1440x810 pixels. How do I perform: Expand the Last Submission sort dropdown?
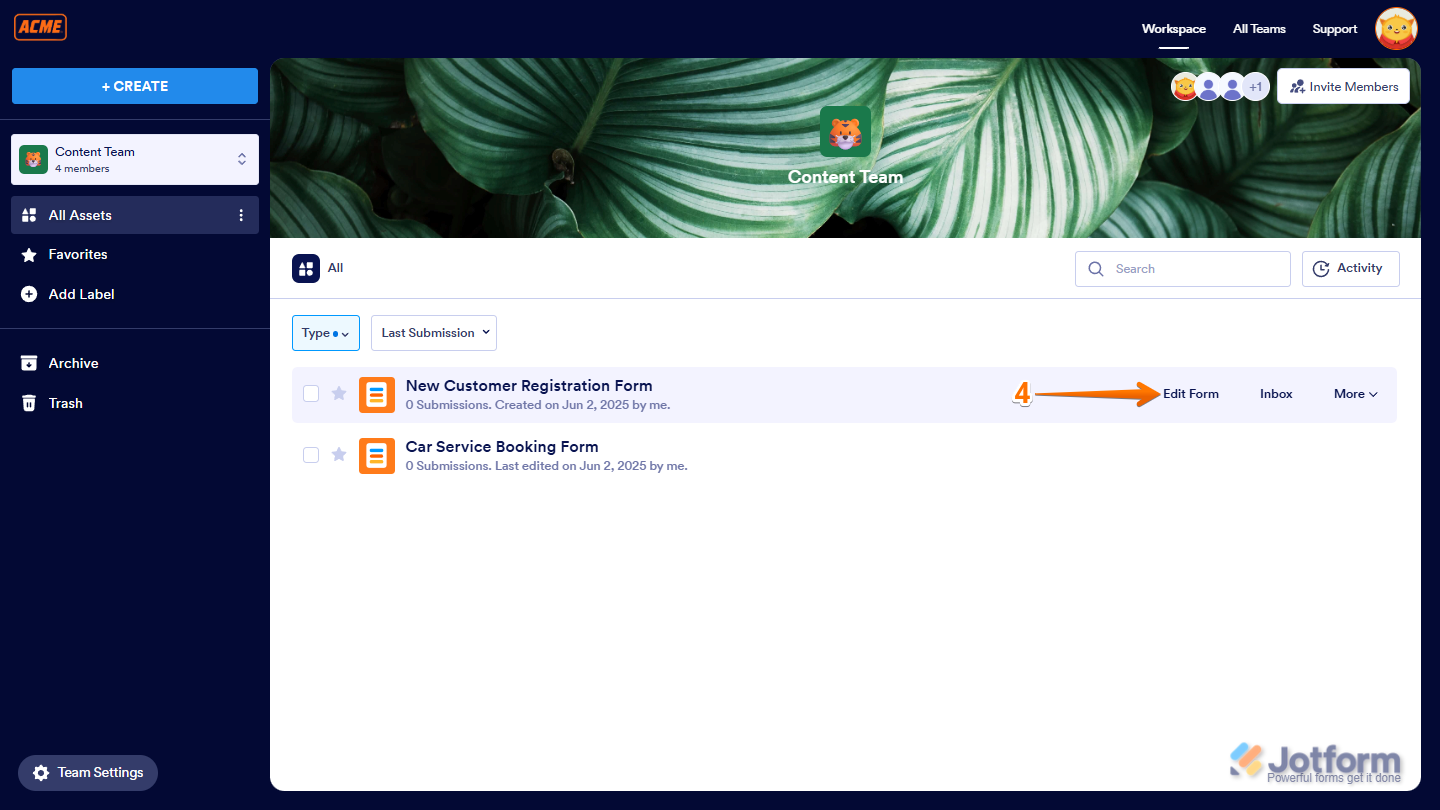click(433, 332)
